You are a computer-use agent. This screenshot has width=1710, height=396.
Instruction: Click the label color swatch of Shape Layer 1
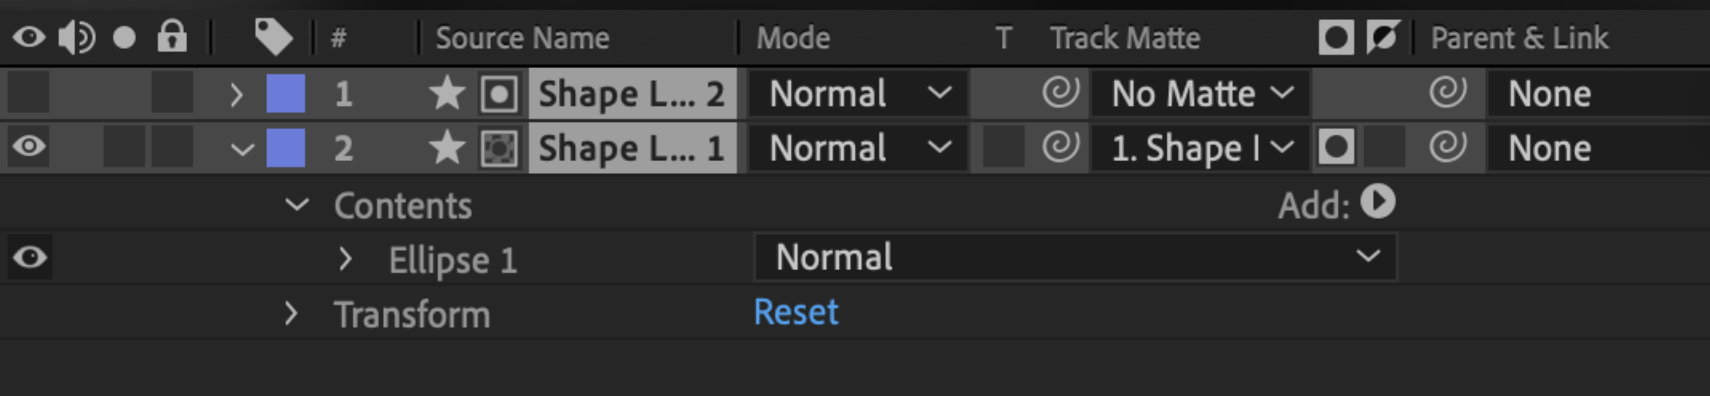[x=286, y=148]
